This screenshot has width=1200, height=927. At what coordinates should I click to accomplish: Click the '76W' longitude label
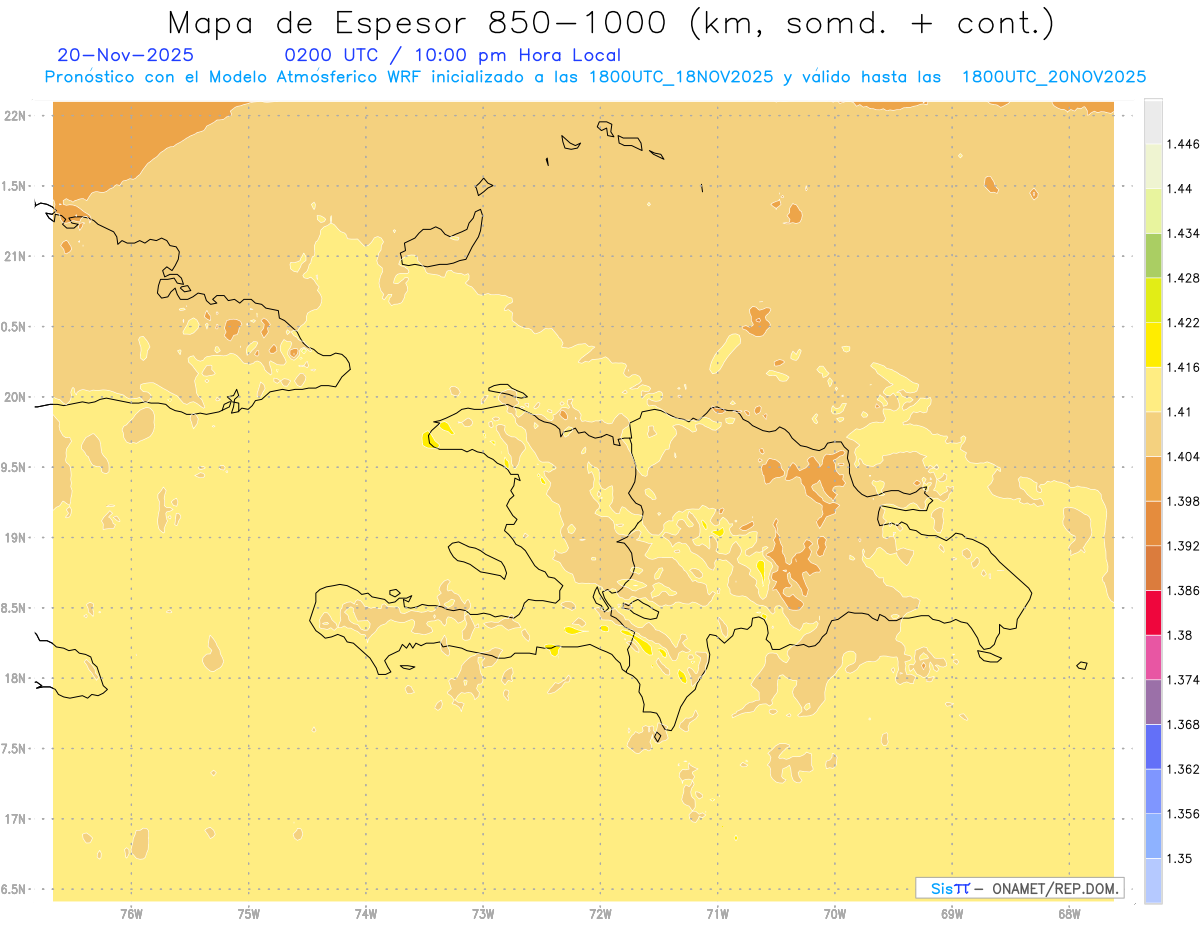131,913
